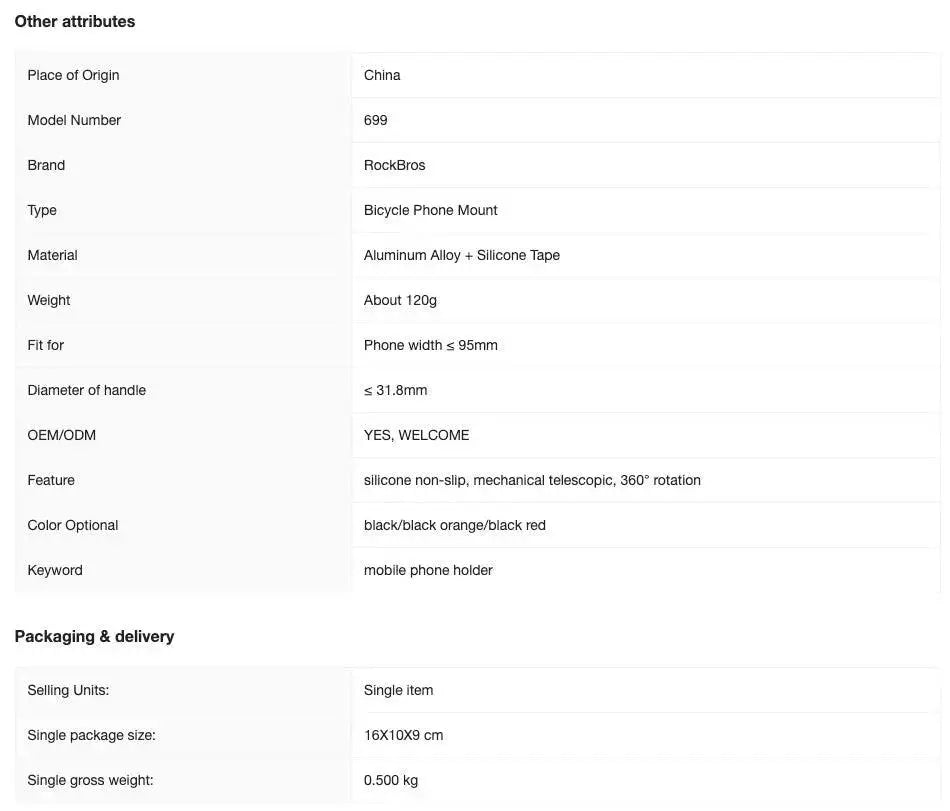Select the "mobile phone holder" keyword value

[428, 570]
